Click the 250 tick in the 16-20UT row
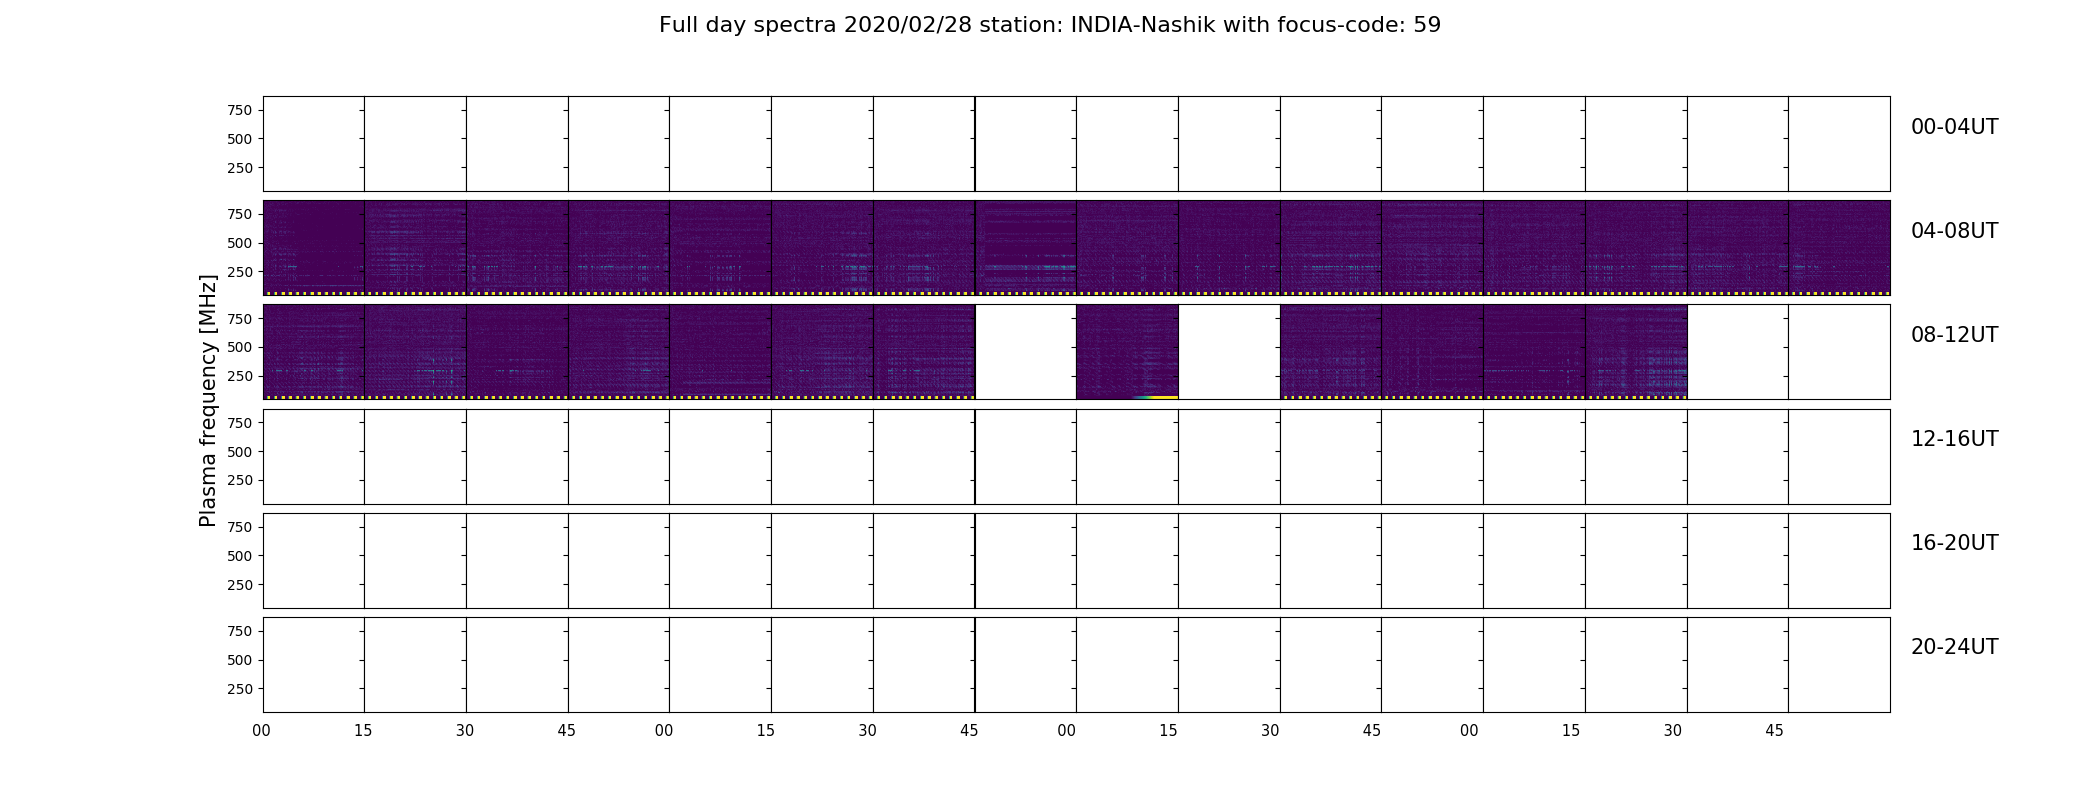The width and height of the screenshot is (2100, 800). [x=240, y=585]
